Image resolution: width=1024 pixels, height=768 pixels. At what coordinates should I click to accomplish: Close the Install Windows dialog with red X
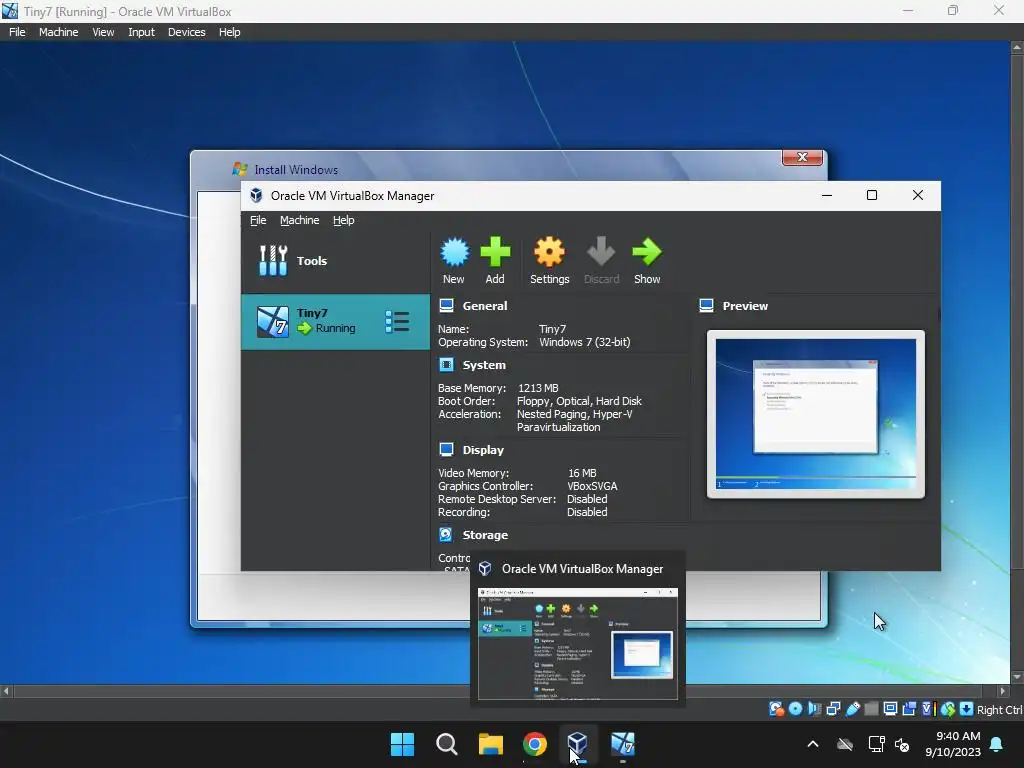point(802,157)
